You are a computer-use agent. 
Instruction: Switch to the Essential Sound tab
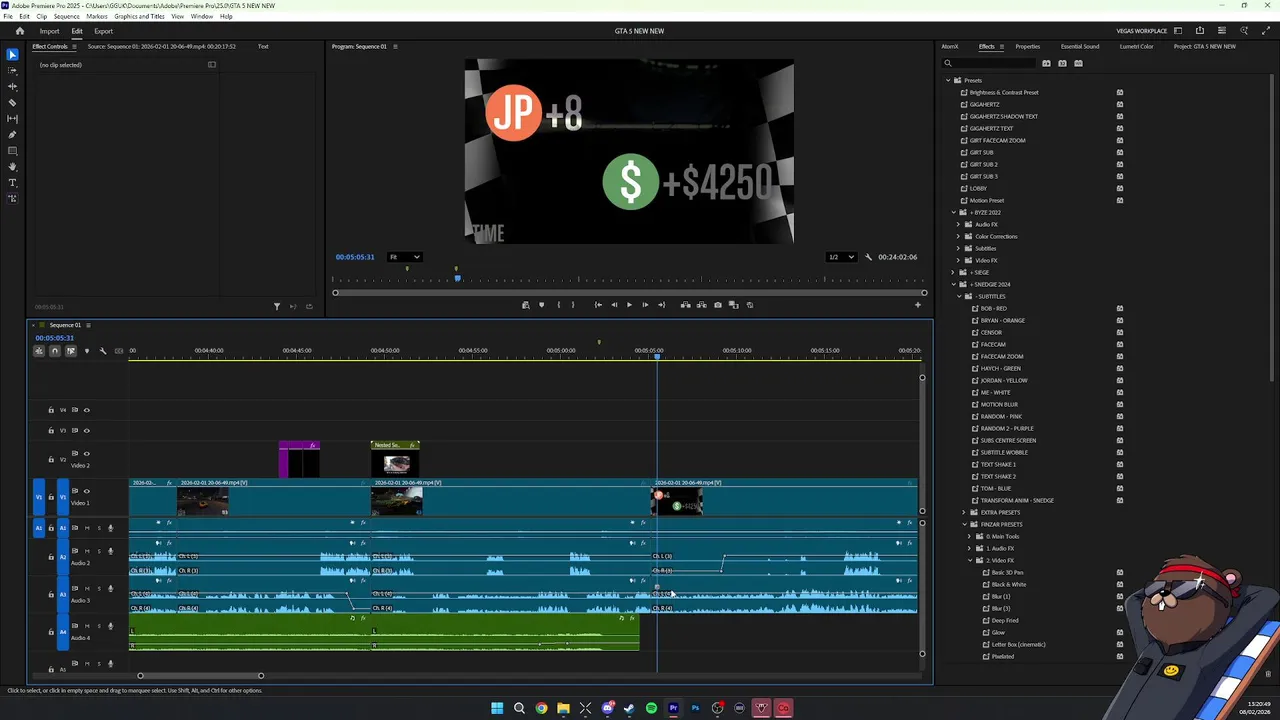pyautogui.click(x=1080, y=46)
